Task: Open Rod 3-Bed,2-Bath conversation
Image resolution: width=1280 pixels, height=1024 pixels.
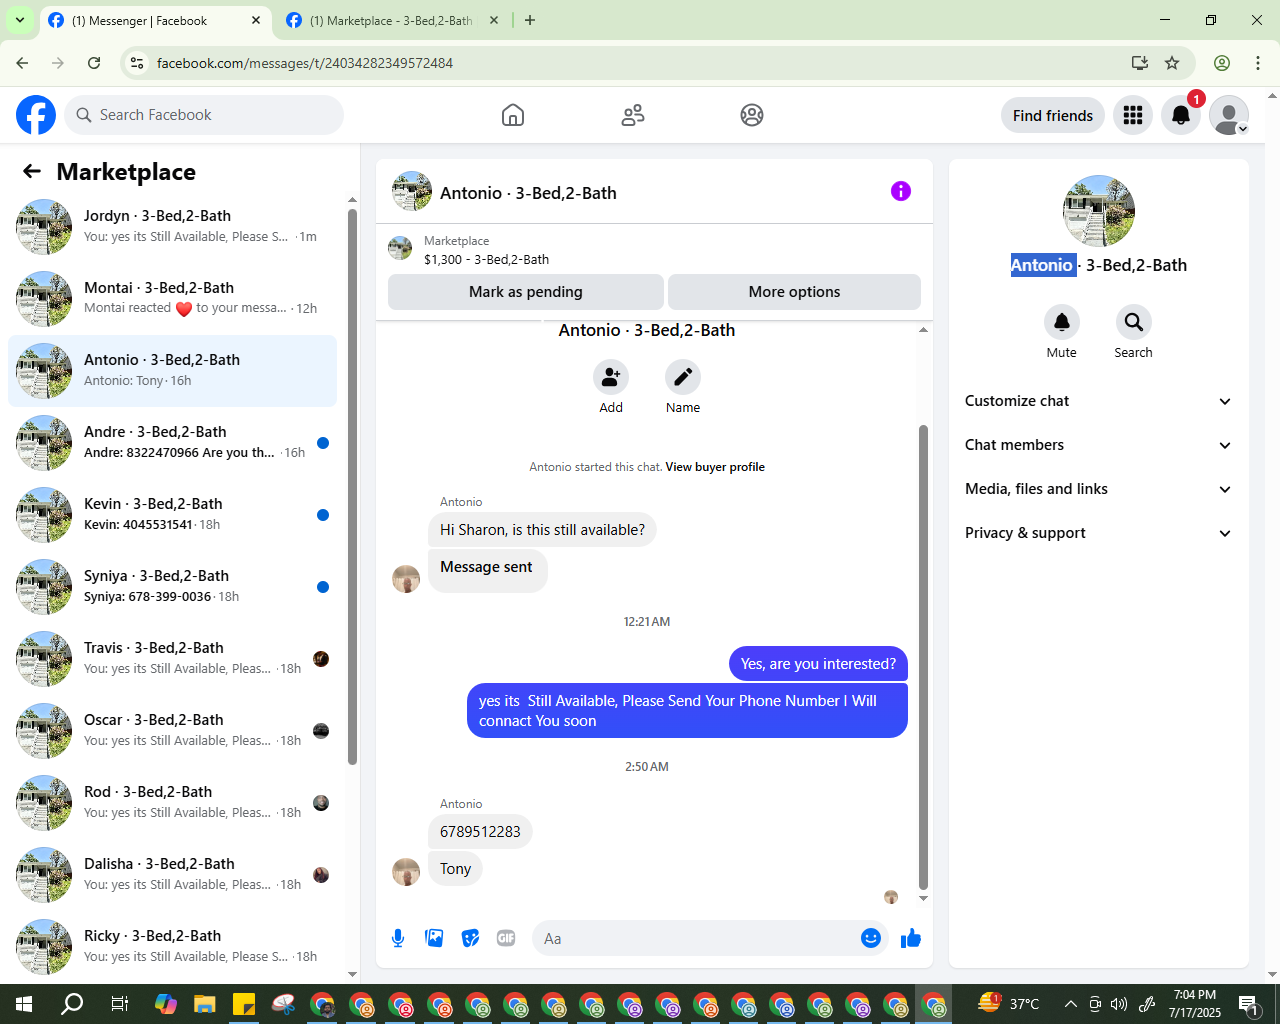Action: (x=173, y=803)
